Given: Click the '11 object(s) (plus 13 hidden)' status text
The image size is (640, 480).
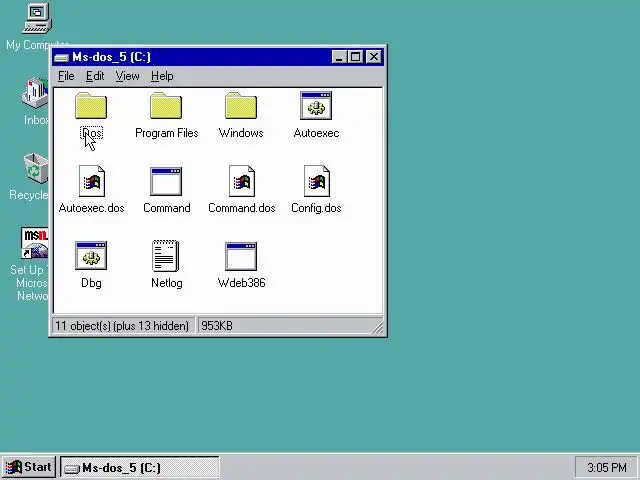Looking at the screenshot, I should (122, 326).
